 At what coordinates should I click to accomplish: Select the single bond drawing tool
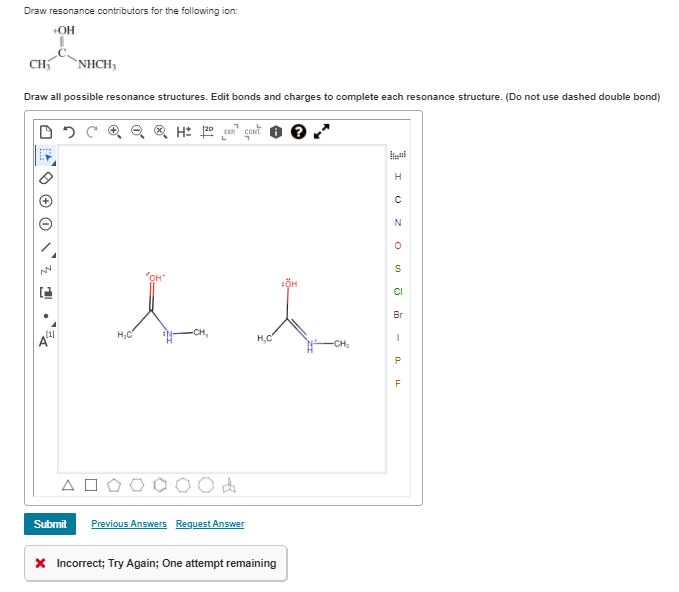(x=46, y=247)
